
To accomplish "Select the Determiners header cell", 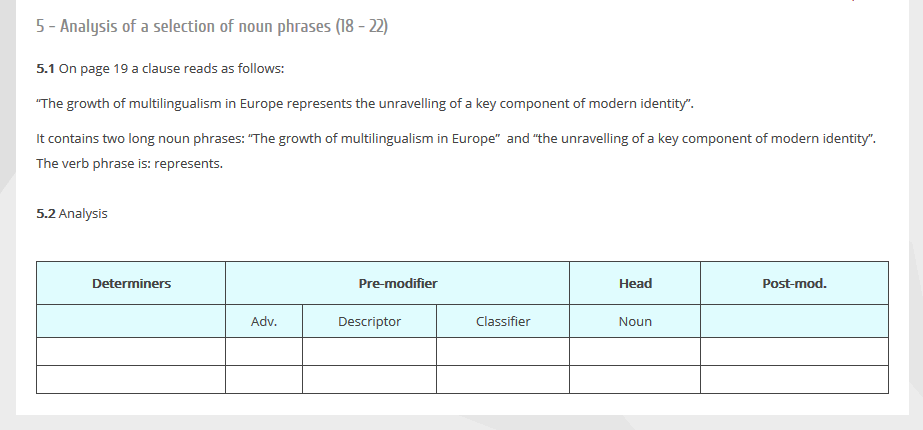I will pos(131,284).
